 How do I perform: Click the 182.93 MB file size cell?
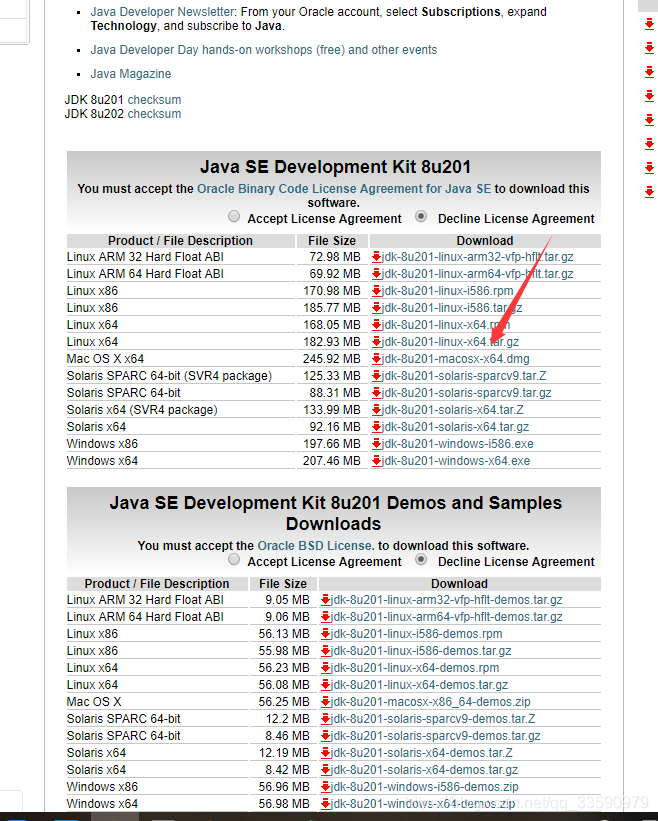332,342
